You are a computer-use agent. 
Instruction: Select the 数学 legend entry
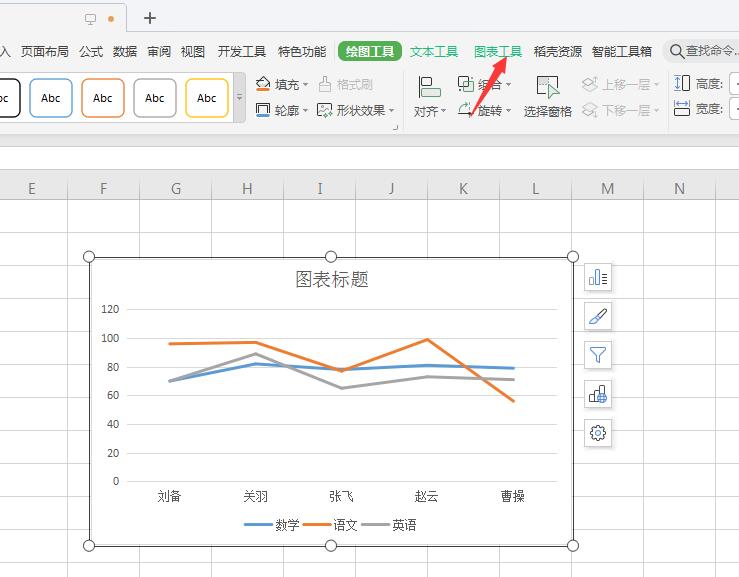[x=272, y=525]
